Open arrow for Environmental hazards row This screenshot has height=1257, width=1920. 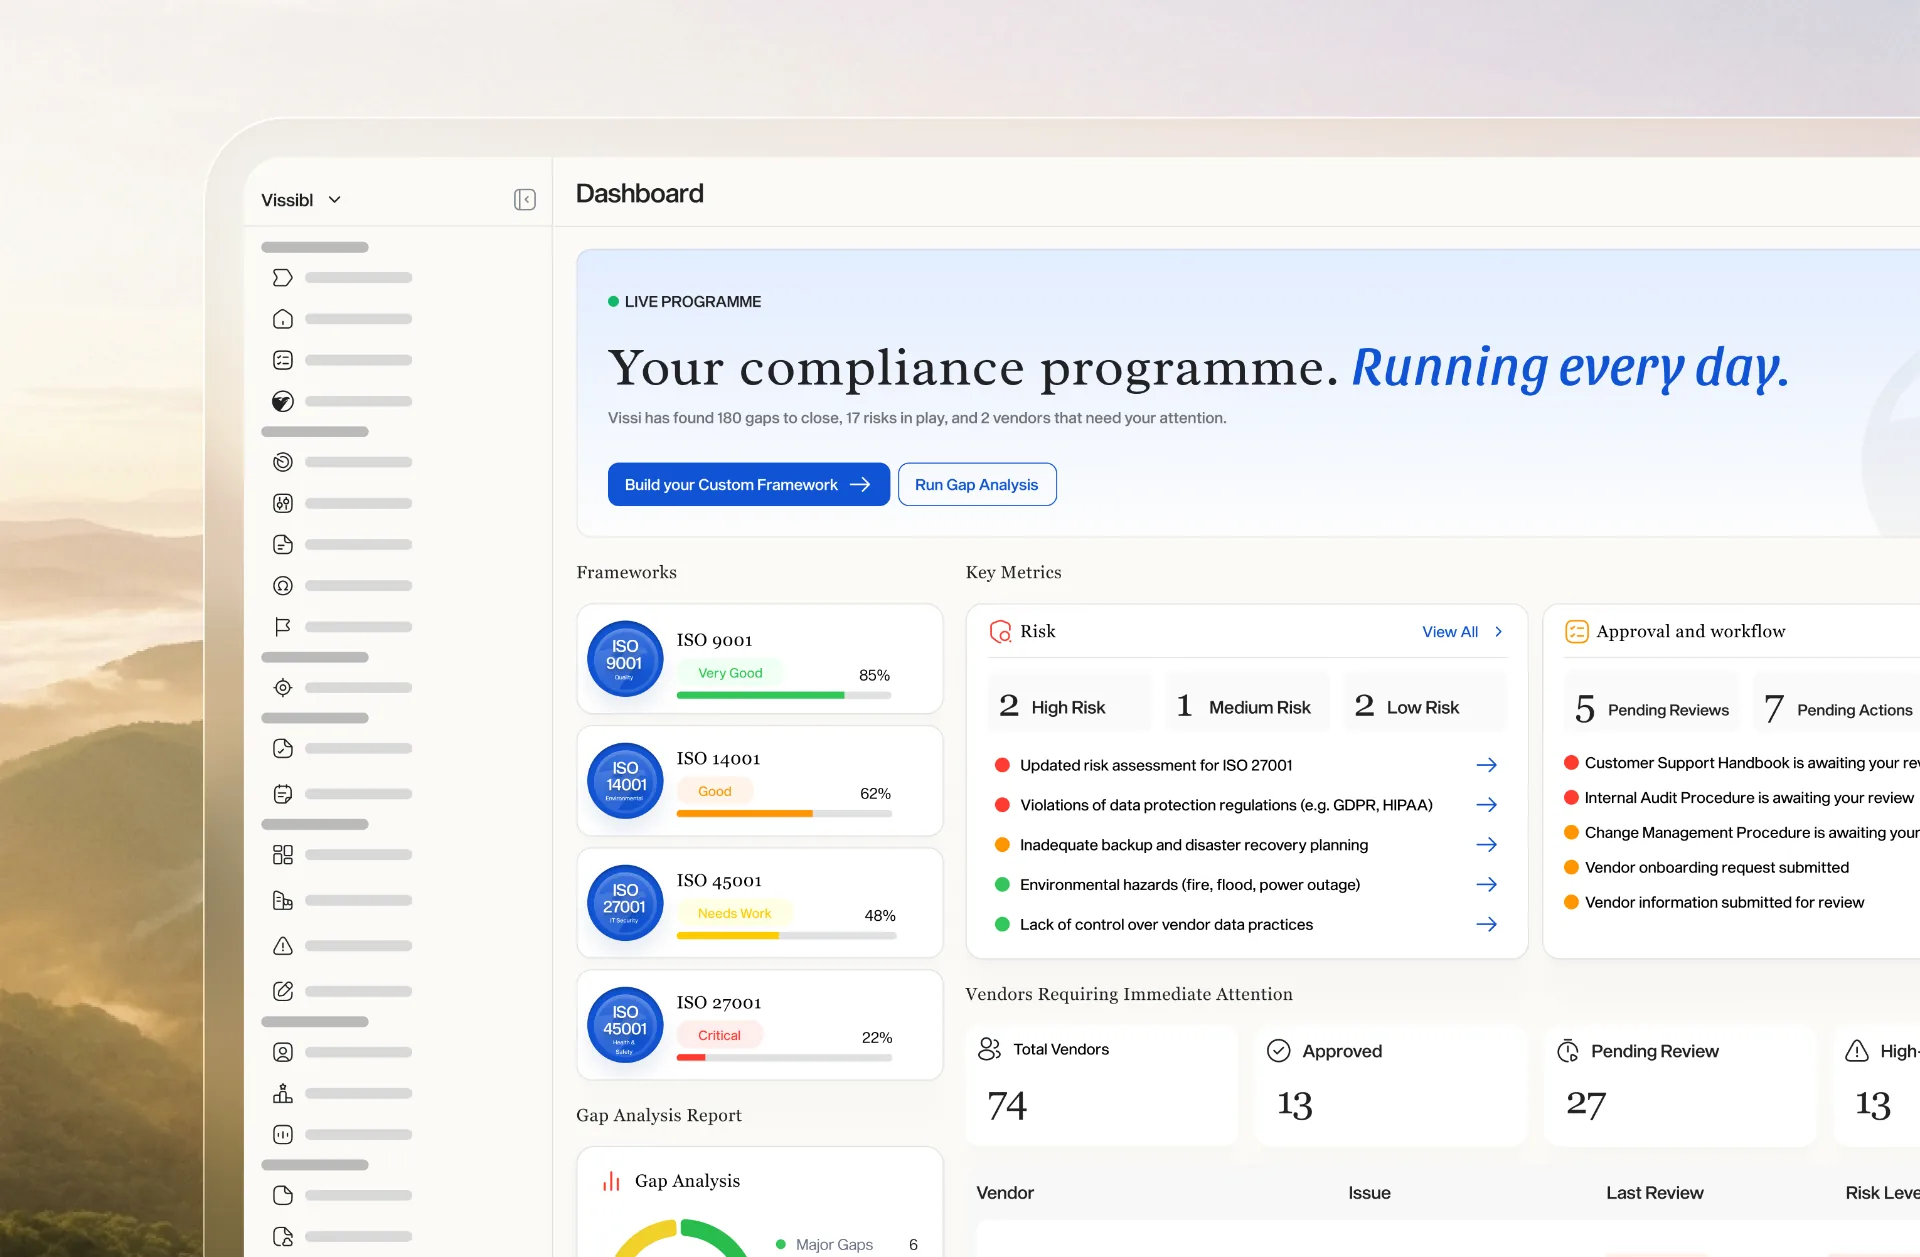coord(1486,885)
